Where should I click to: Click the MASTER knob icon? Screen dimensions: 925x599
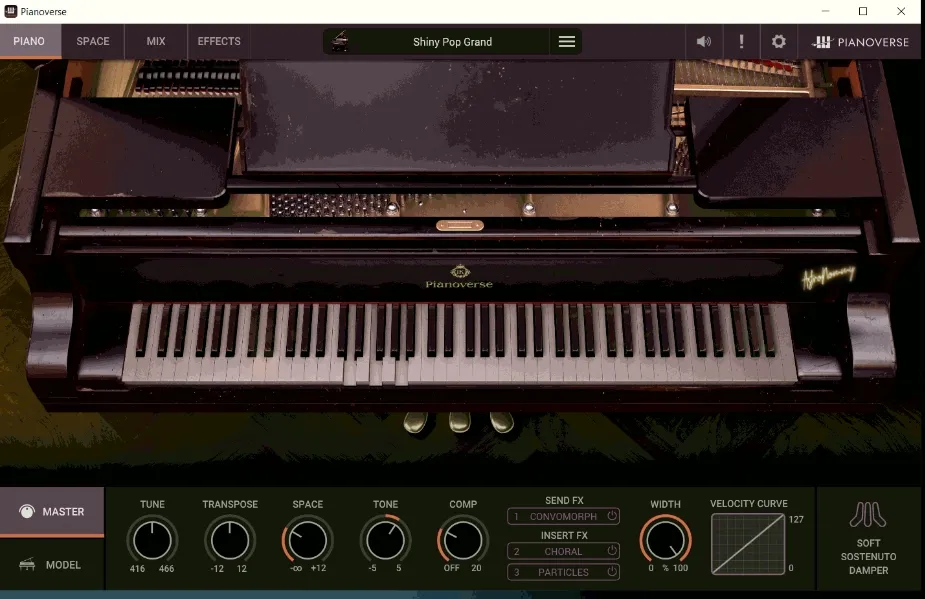[27, 511]
